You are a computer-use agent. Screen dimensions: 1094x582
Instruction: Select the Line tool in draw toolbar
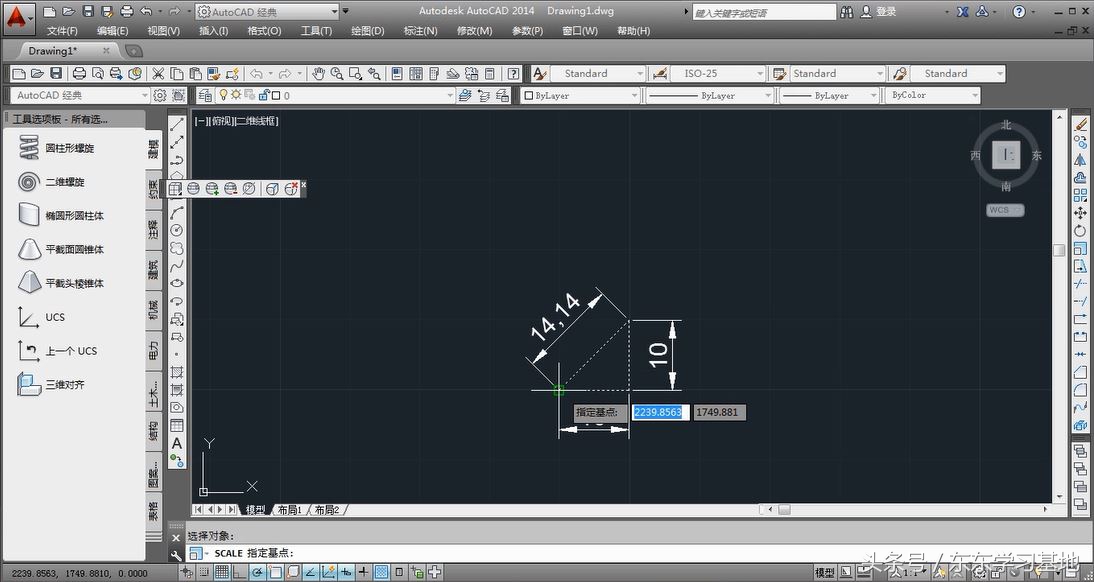(x=177, y=125)
